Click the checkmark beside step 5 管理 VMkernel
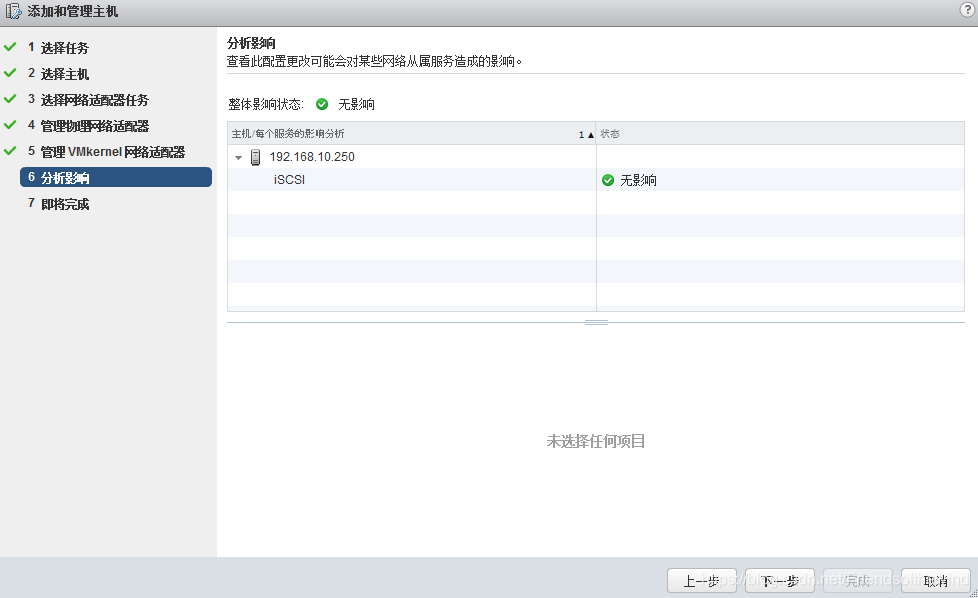Image resolution: width=978 pixels, height=598 pixels. tap(10, 151)
